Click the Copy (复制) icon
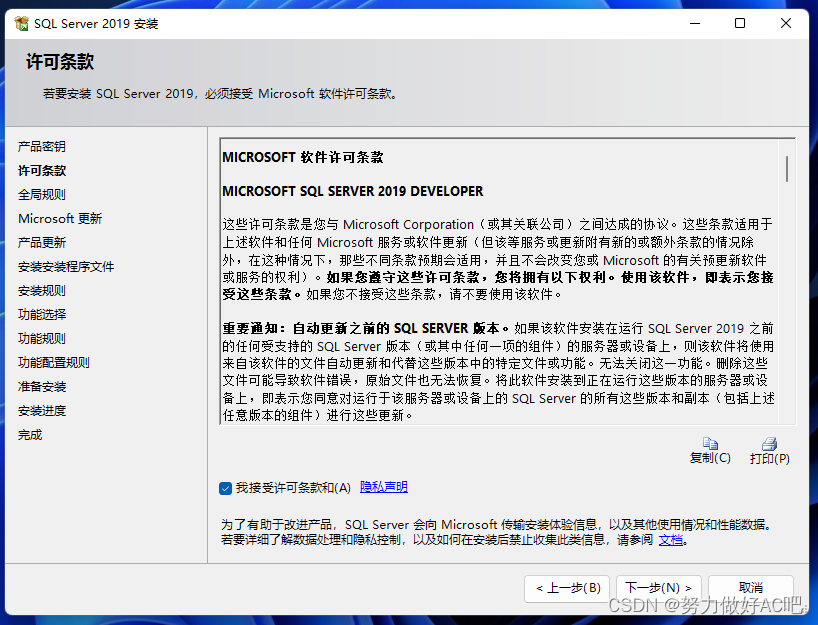The height and width of the screenshot is (625, 818). point(710,443)
